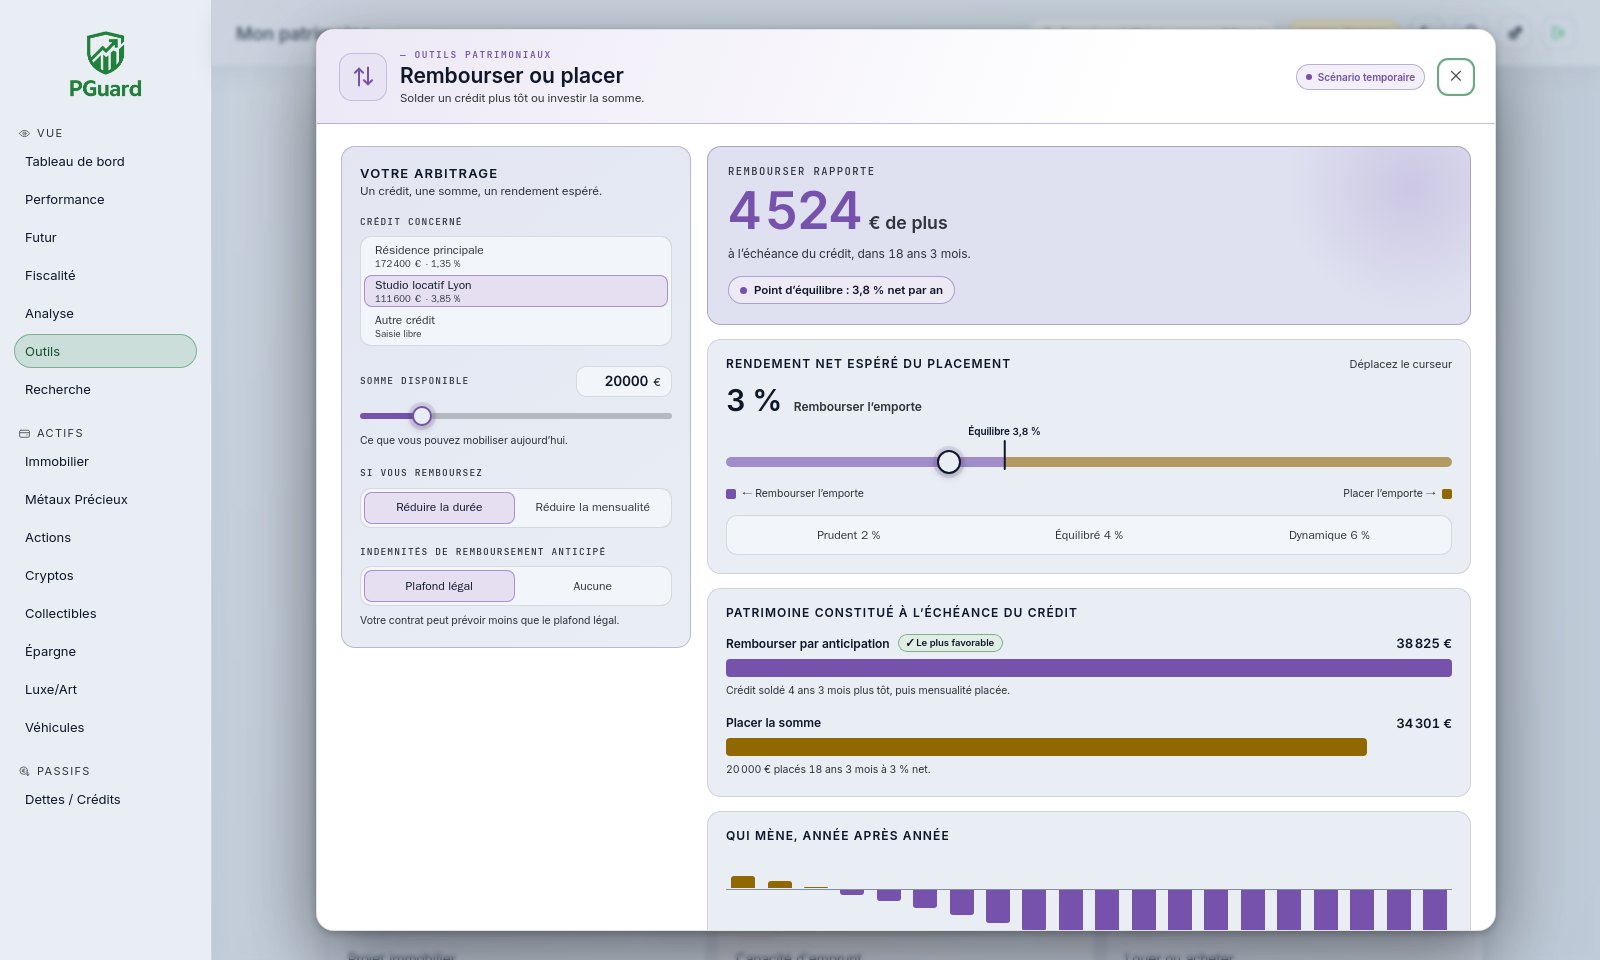Screen dimensions: 1600x960
Task: Click the rendement net slider handle
Action: [949, 462]
